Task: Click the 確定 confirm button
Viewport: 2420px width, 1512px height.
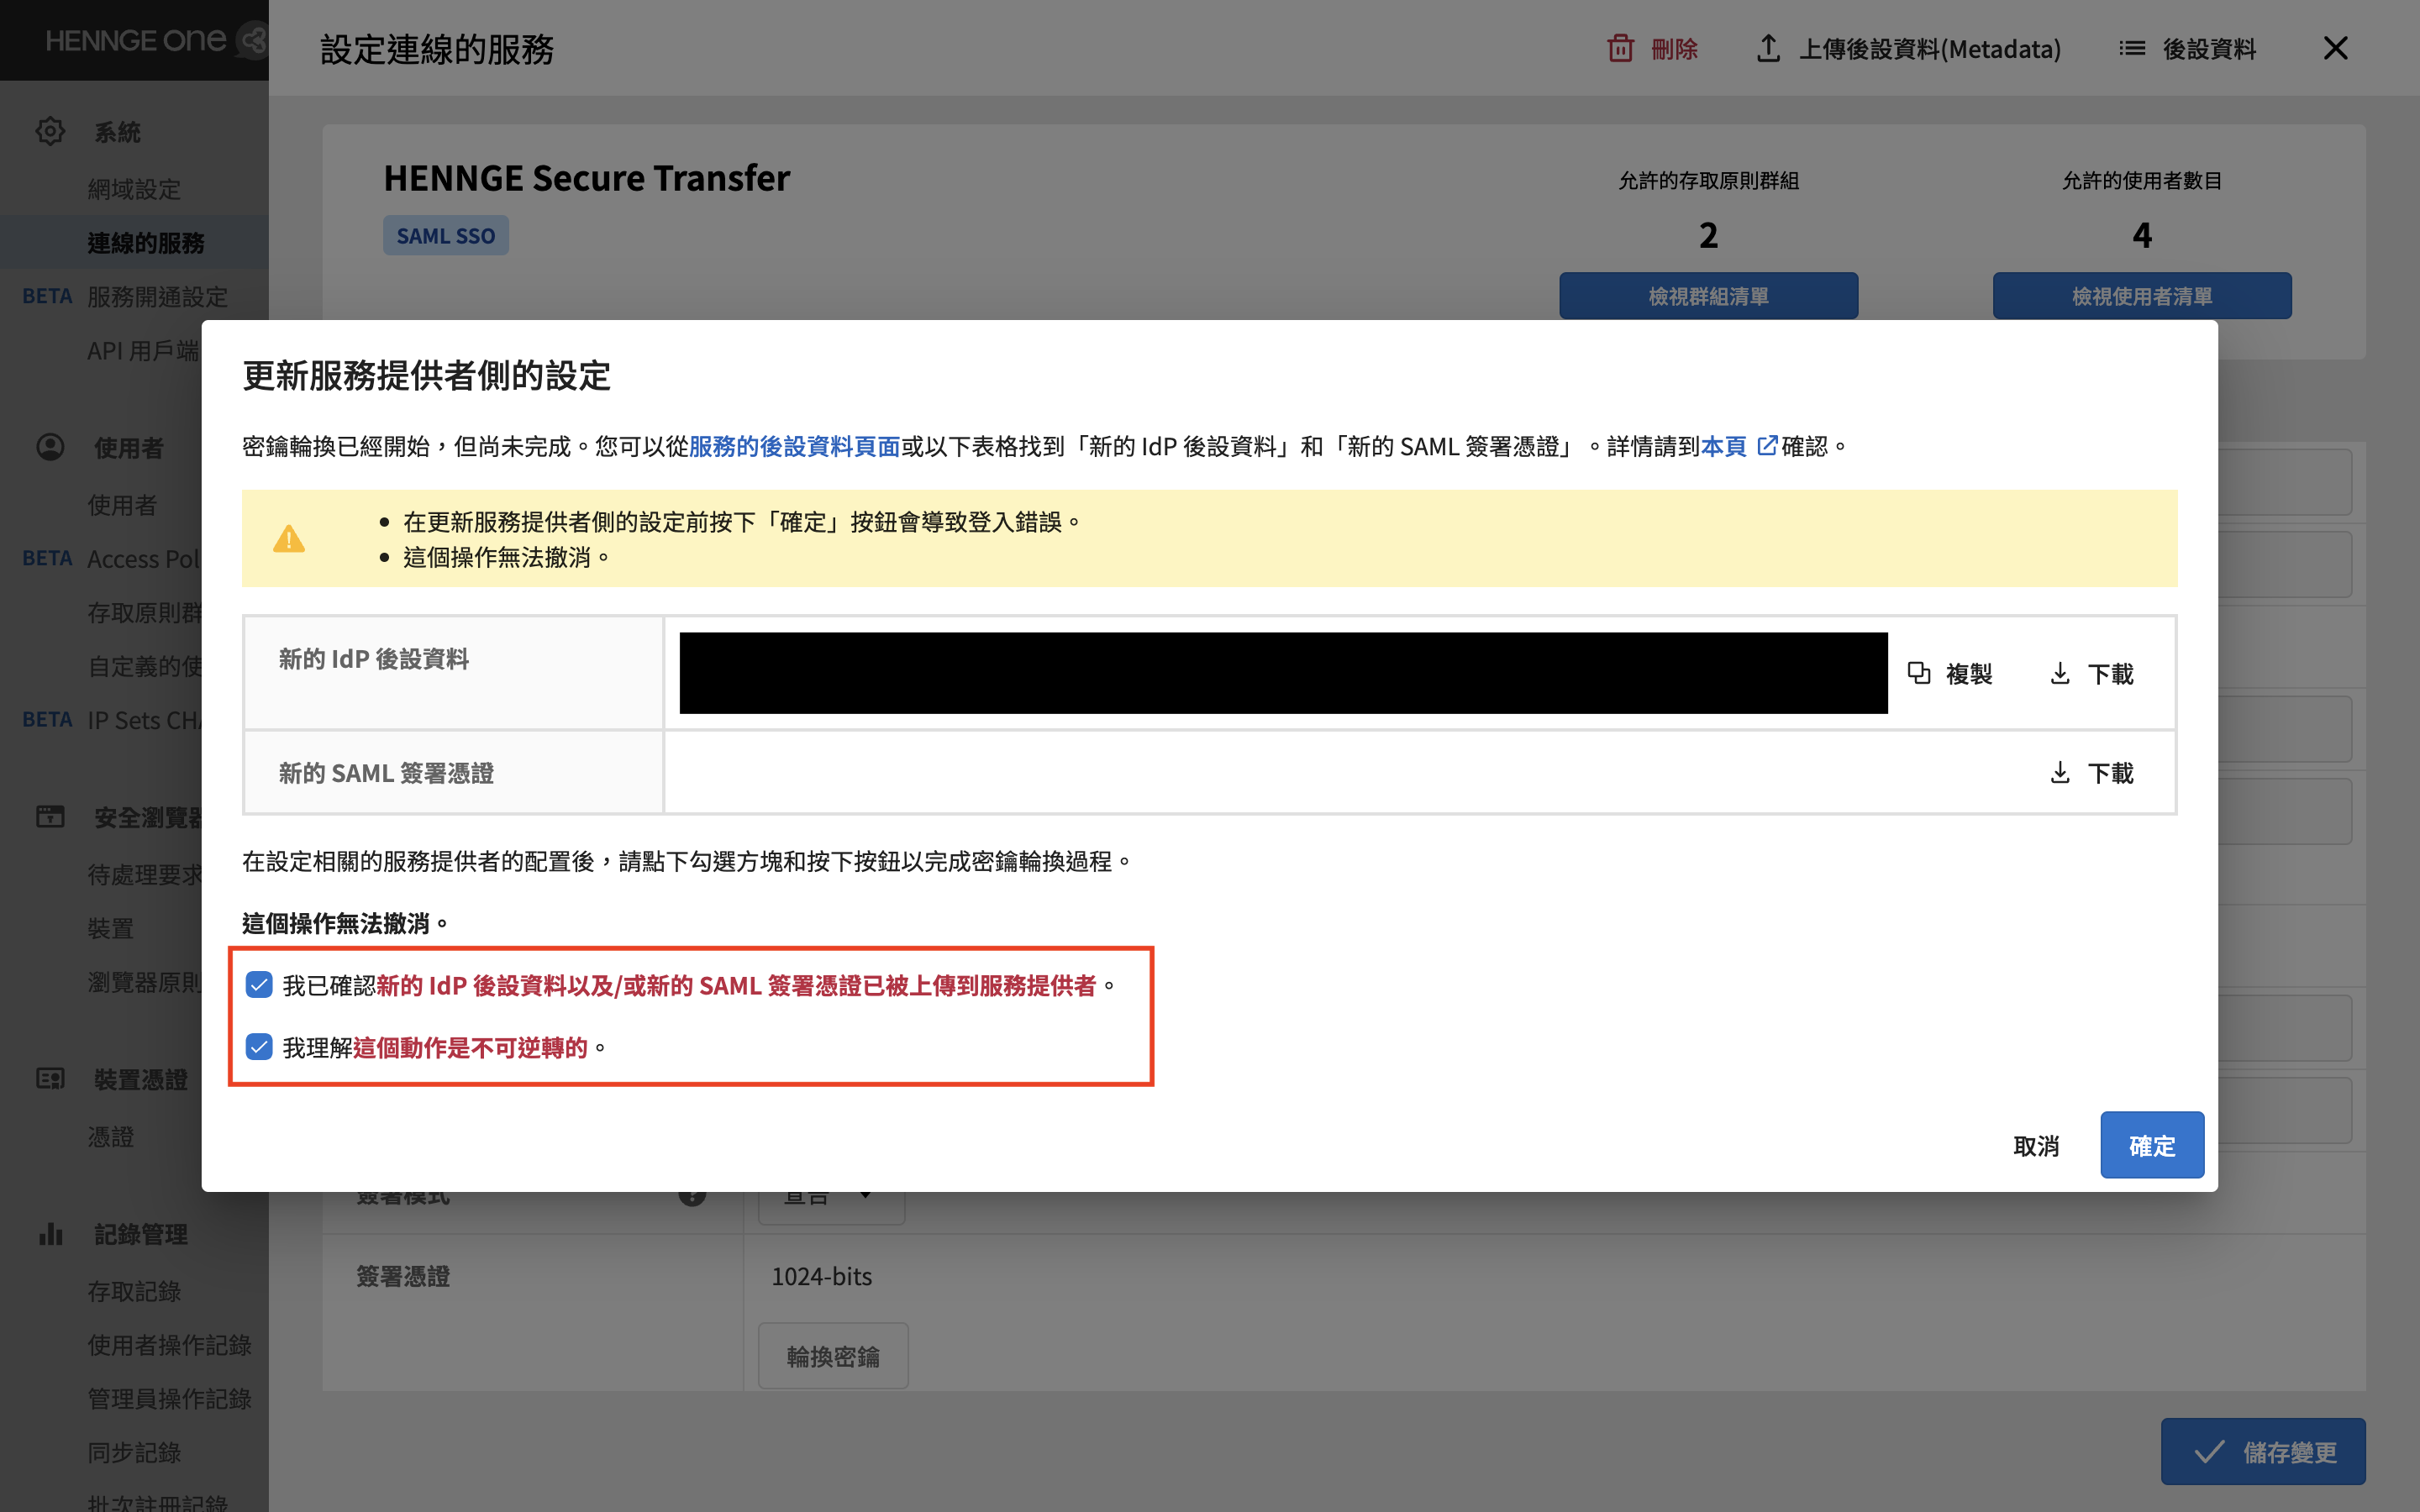Action: [2152, 1145]
